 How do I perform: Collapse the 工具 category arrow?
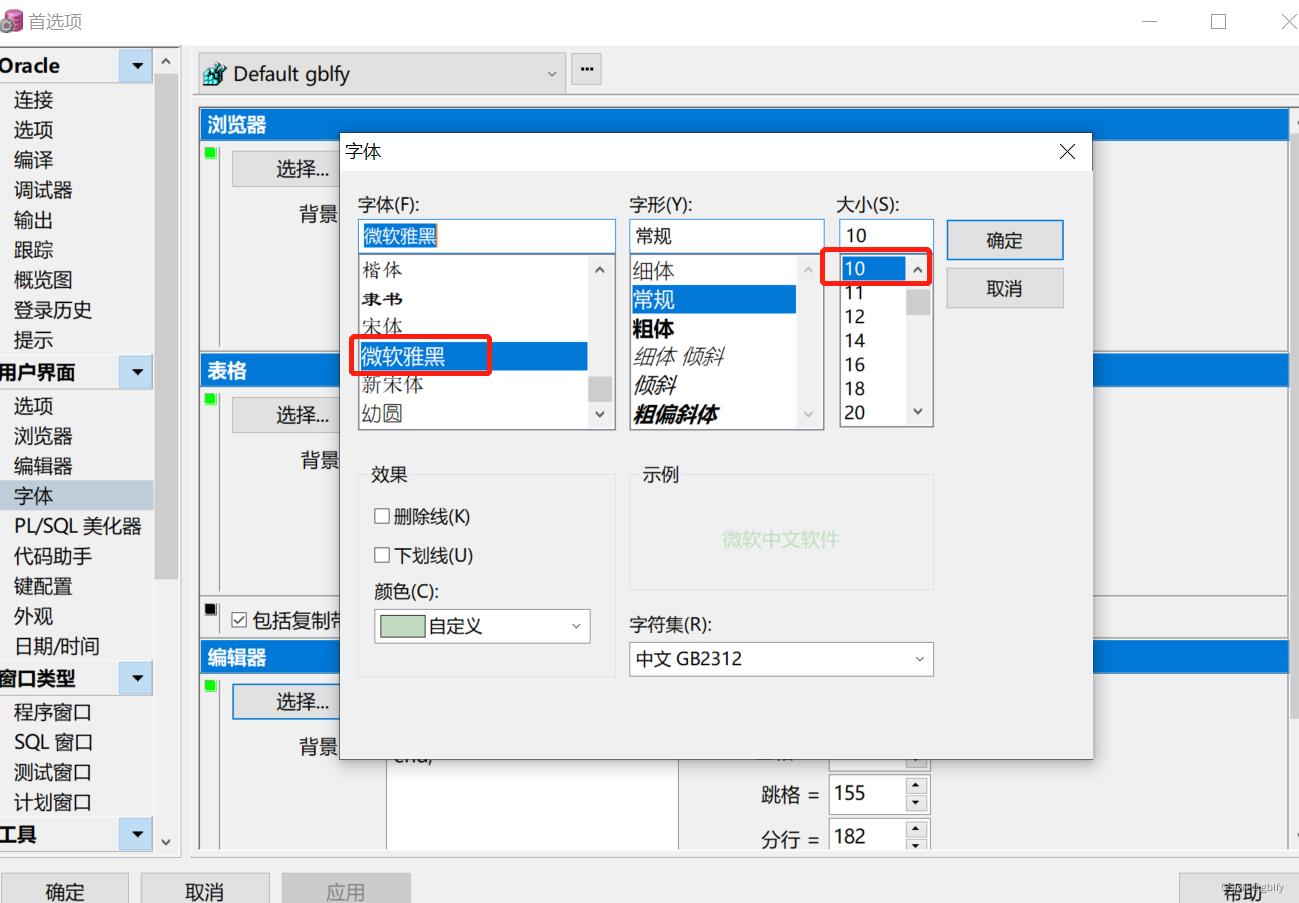pyautogui.click(x=136, y=833)
